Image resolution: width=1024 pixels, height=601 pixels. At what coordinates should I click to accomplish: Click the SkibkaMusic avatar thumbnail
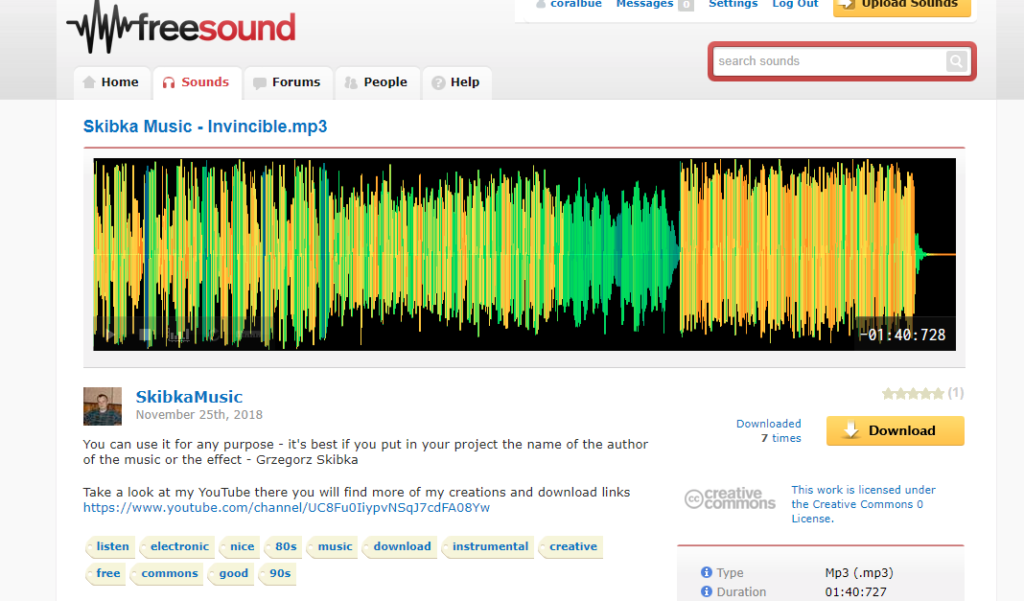[x=103, y=406]
